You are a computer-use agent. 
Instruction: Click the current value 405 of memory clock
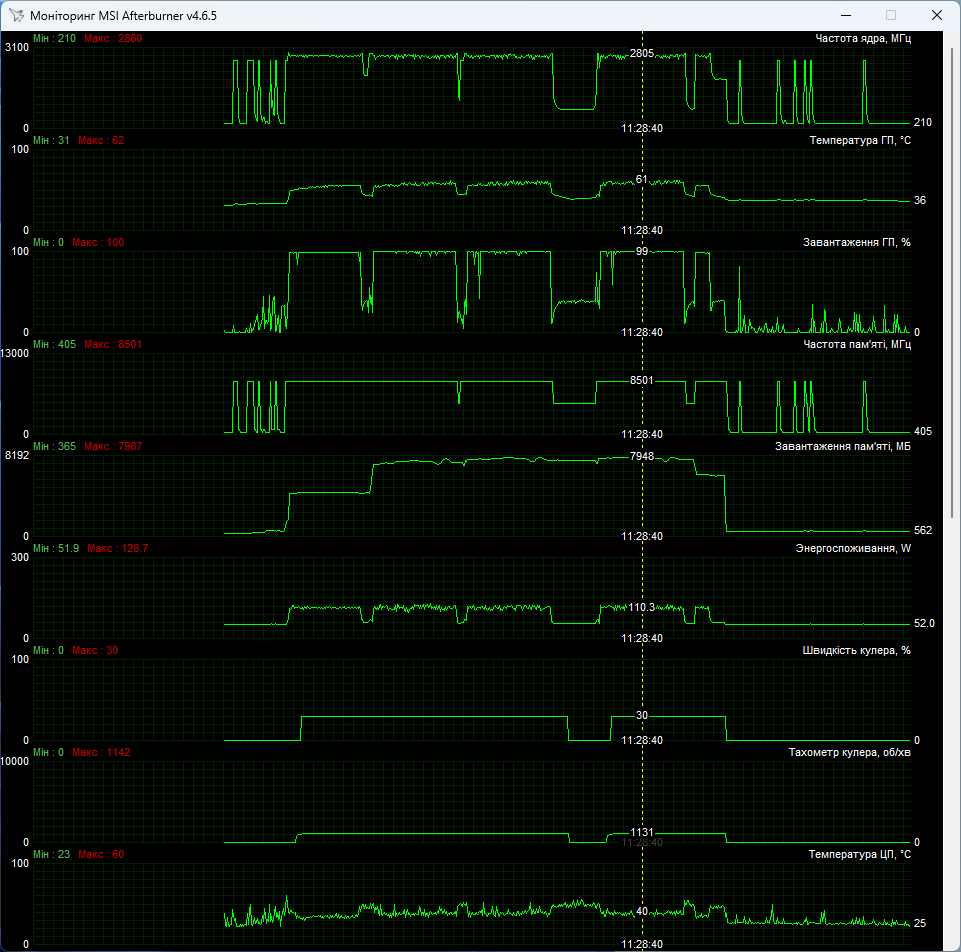click(x=922, y=432)
